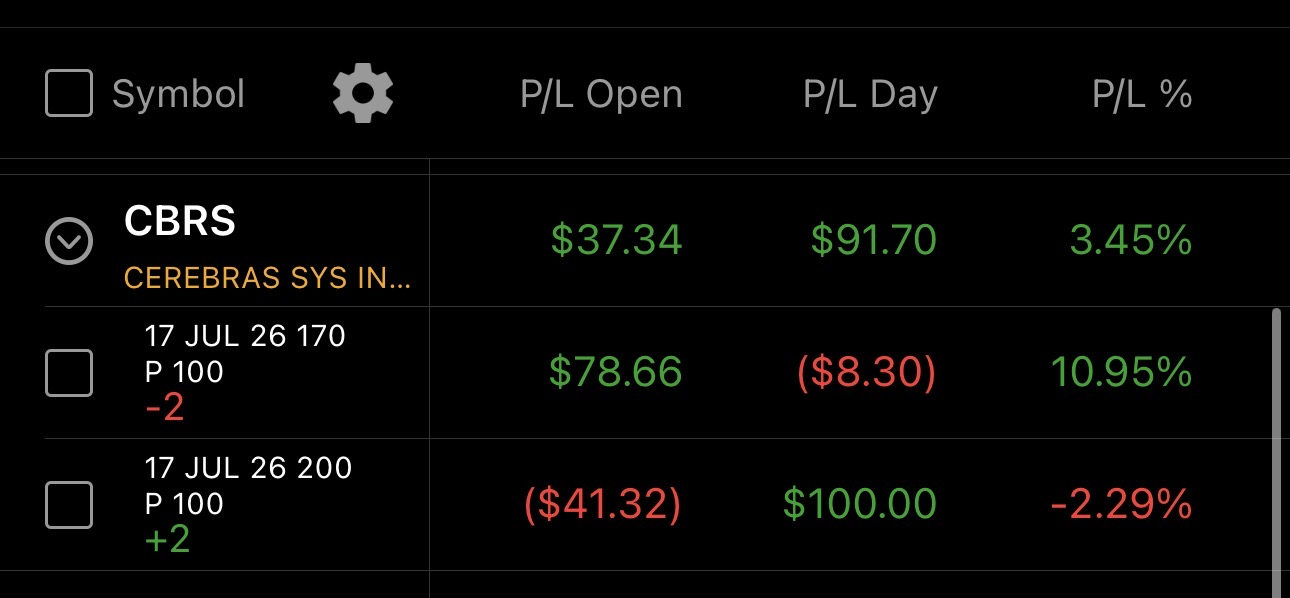Tap the $100.00 P/L Day value
The height and width of the screenshot is (598, 1290).
(x=860, y=504)
